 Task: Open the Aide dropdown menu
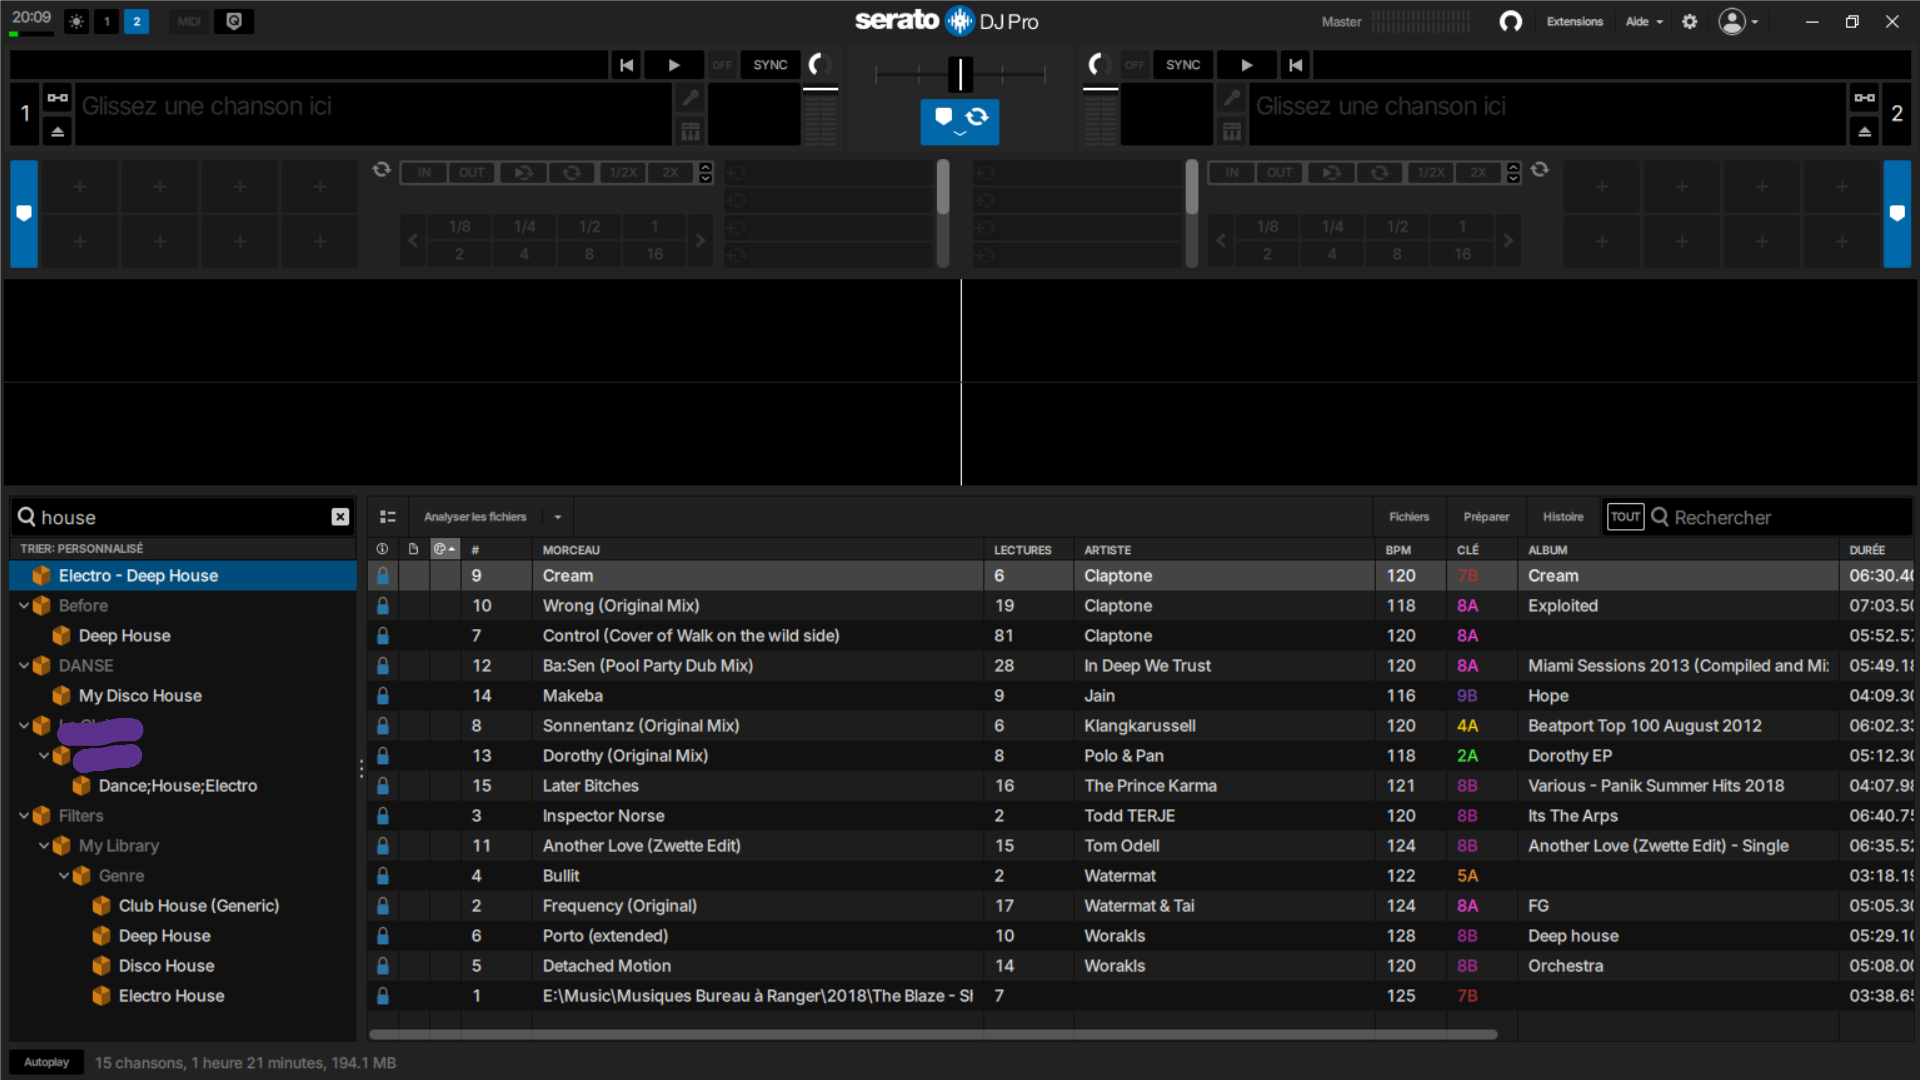pos(1644,21)
